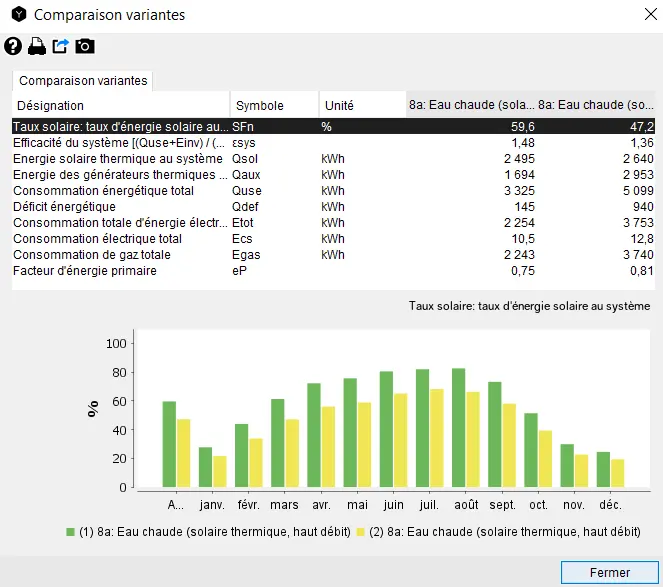Click the Symbole column header
The height and width of the screenshot is (587, 663).
[273, 105]
